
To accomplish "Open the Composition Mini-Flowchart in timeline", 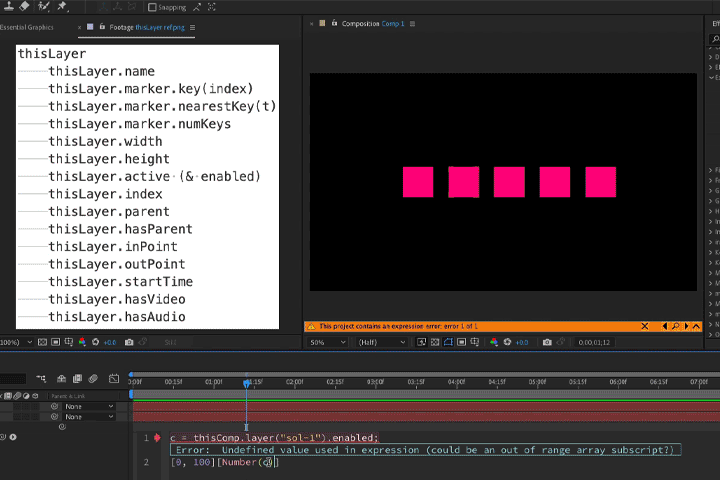I will point(41,378).
